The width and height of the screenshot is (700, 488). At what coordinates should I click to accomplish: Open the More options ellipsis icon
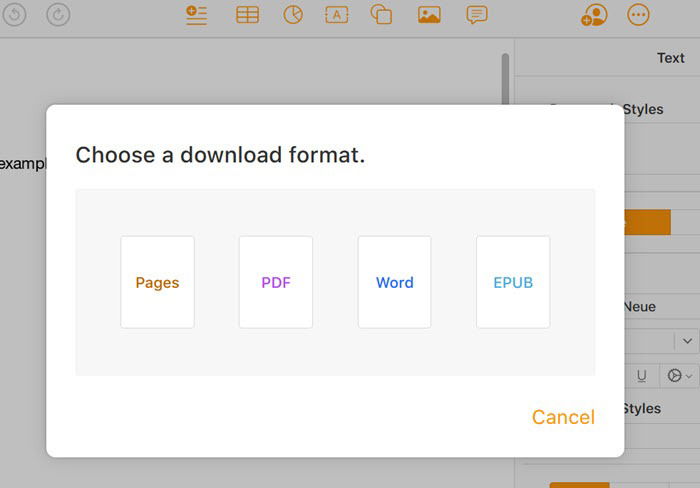pos(638,15)
